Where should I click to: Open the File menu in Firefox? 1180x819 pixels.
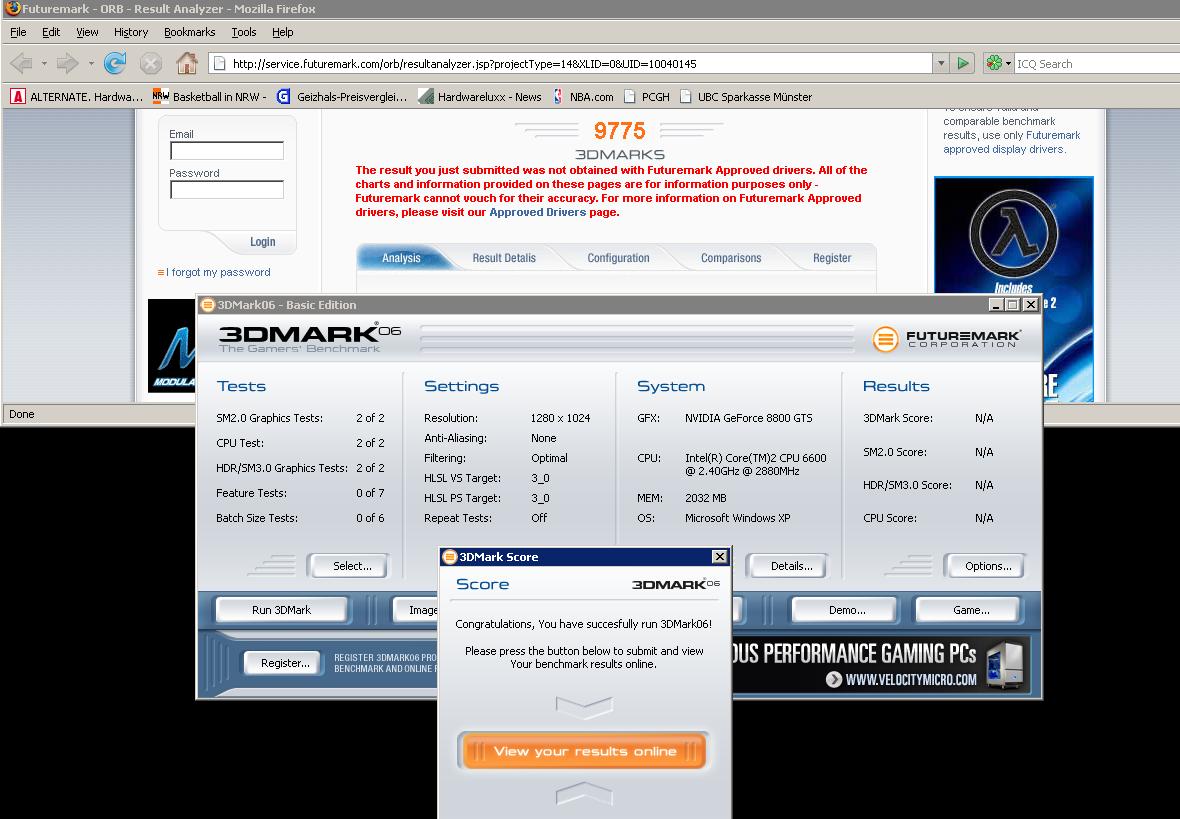click(18, 32)
